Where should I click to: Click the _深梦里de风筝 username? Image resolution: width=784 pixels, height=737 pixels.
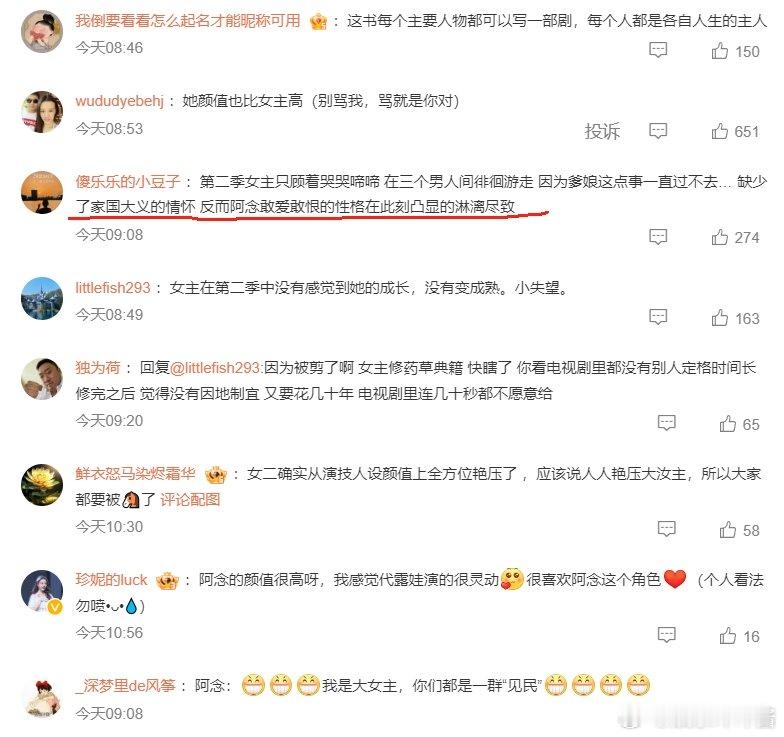click(126, 686)
